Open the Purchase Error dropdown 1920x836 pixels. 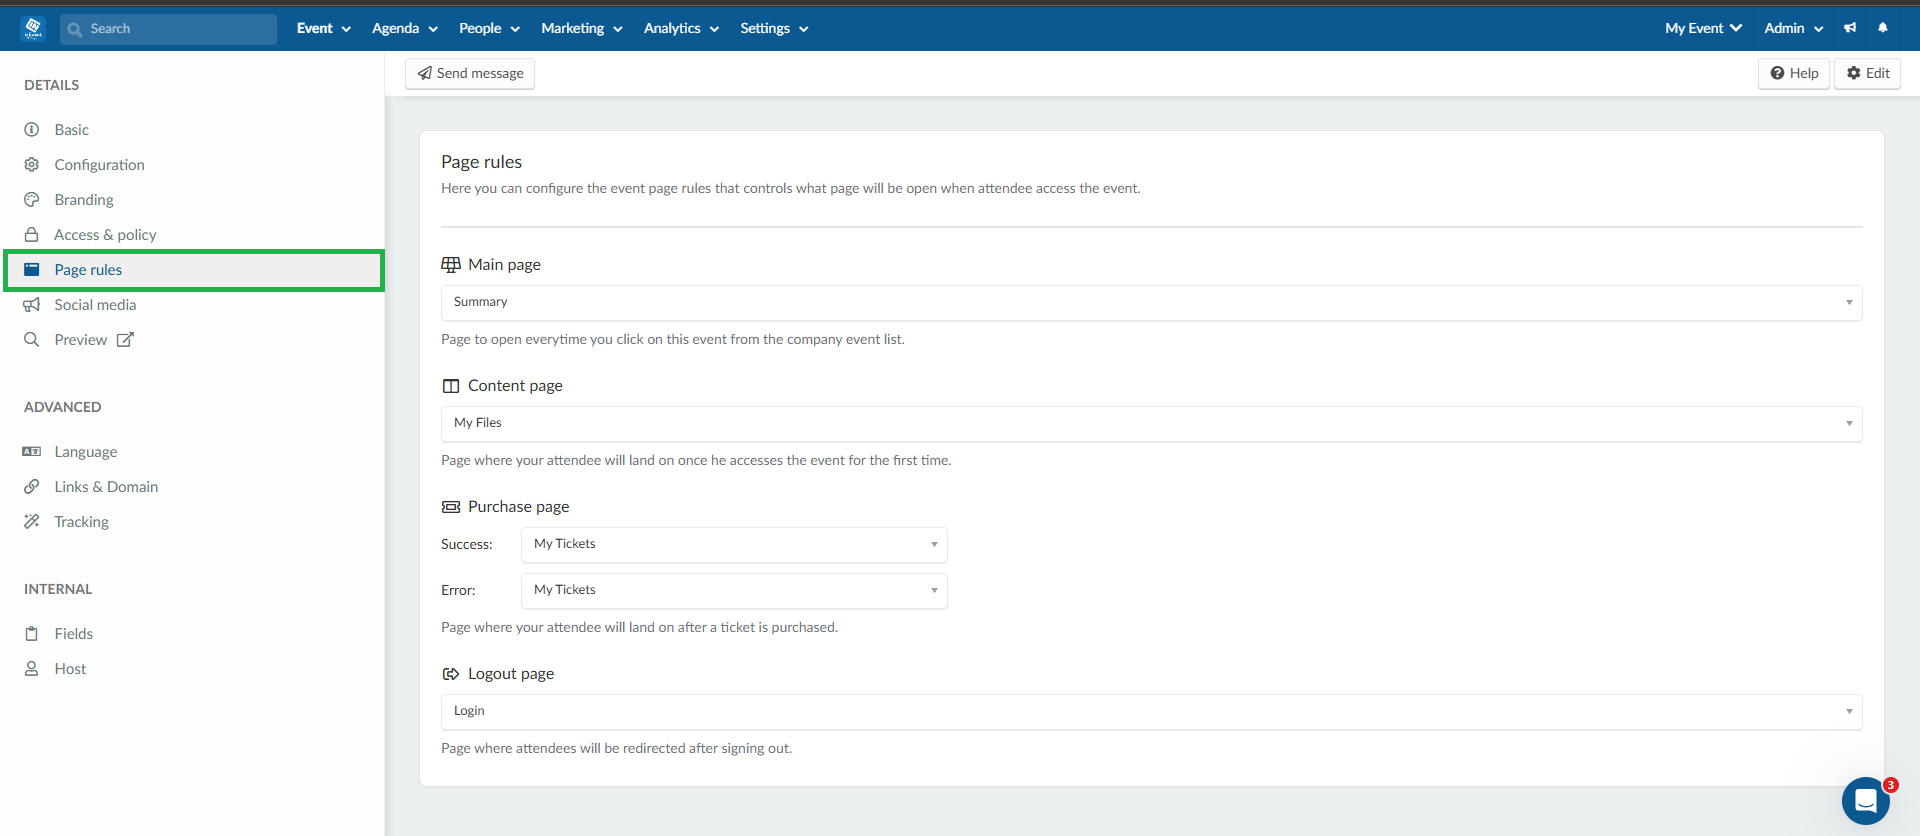pos(734,590)
